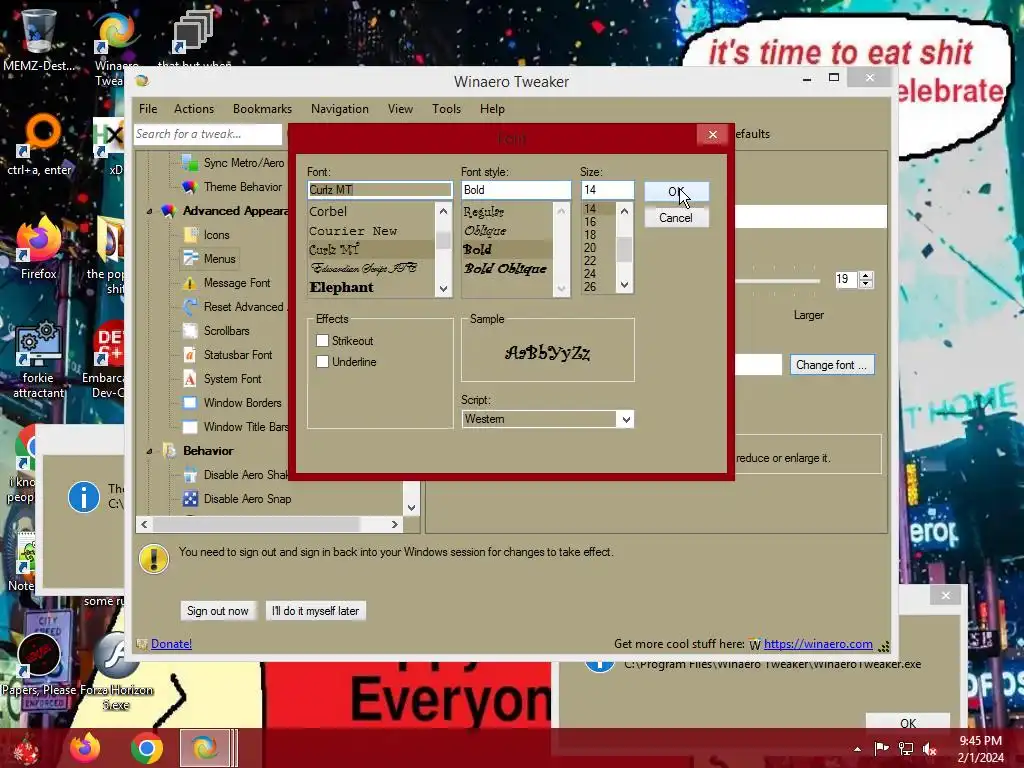Open the Actions menu
The height and width of the screenshot is (768, 1024).
(x=194, y=109)
